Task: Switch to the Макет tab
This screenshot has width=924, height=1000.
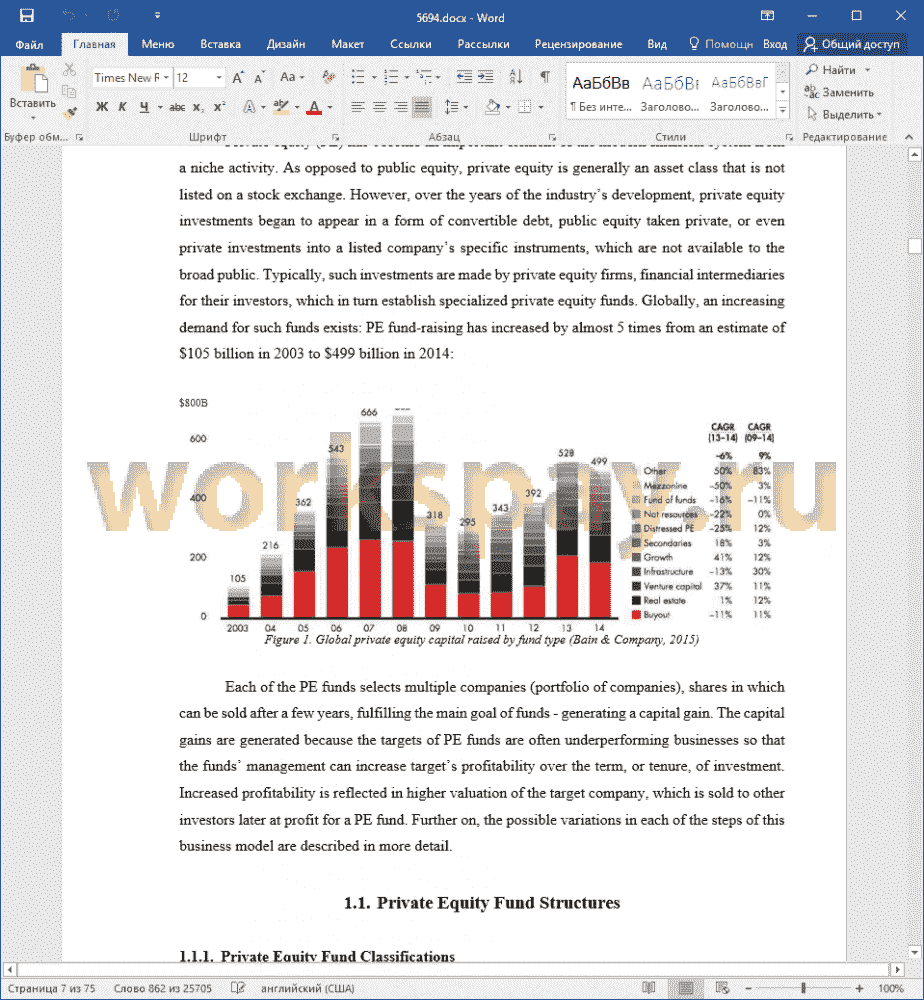Action: click(x=348, y=44)
